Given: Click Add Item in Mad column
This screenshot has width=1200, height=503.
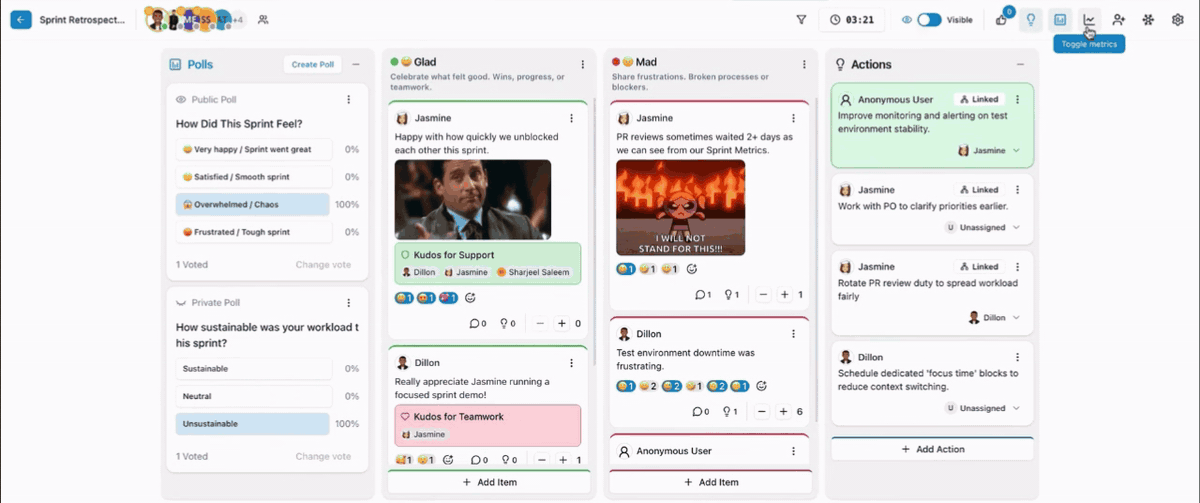Looking at the screenshot, I should (710, 482).
